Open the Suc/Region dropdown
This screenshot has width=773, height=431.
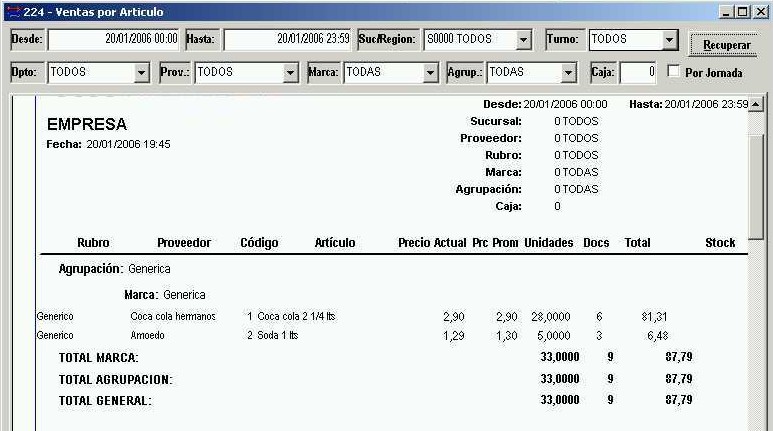pos(524,40)
